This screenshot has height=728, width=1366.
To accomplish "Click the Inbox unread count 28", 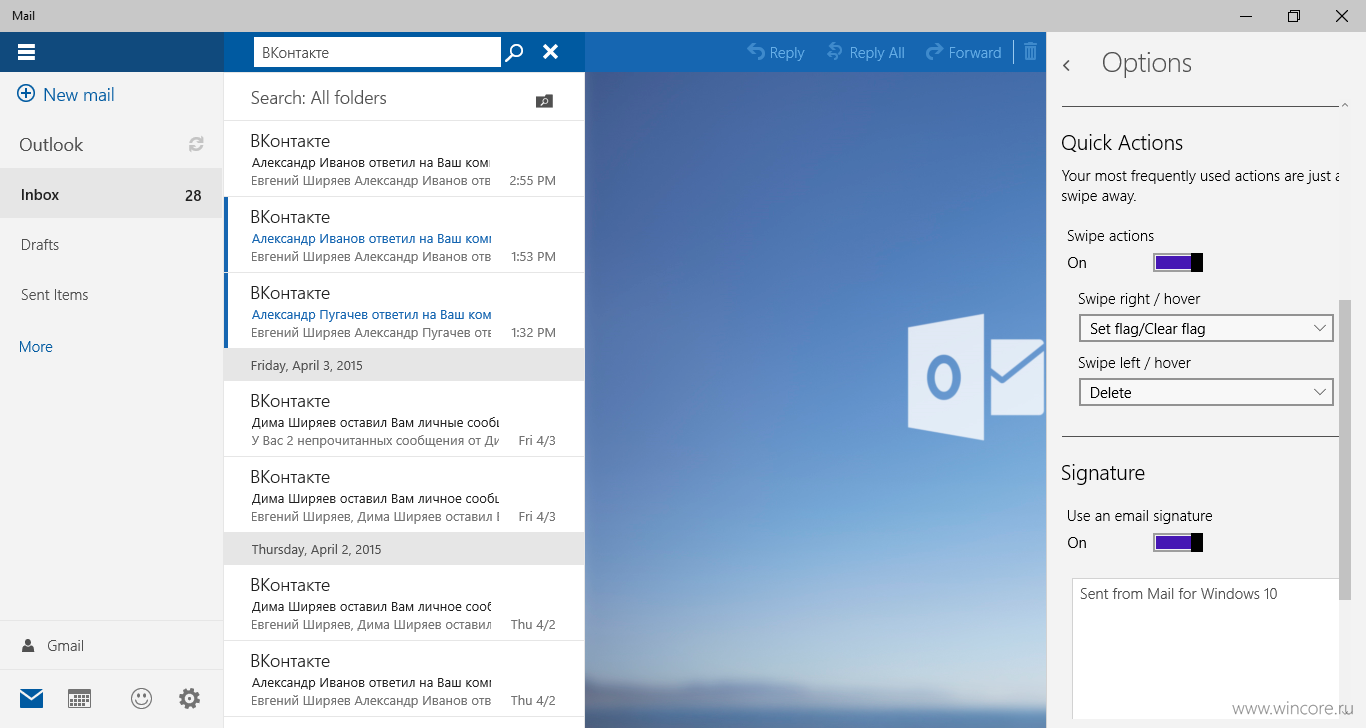I will click(193, 195).
